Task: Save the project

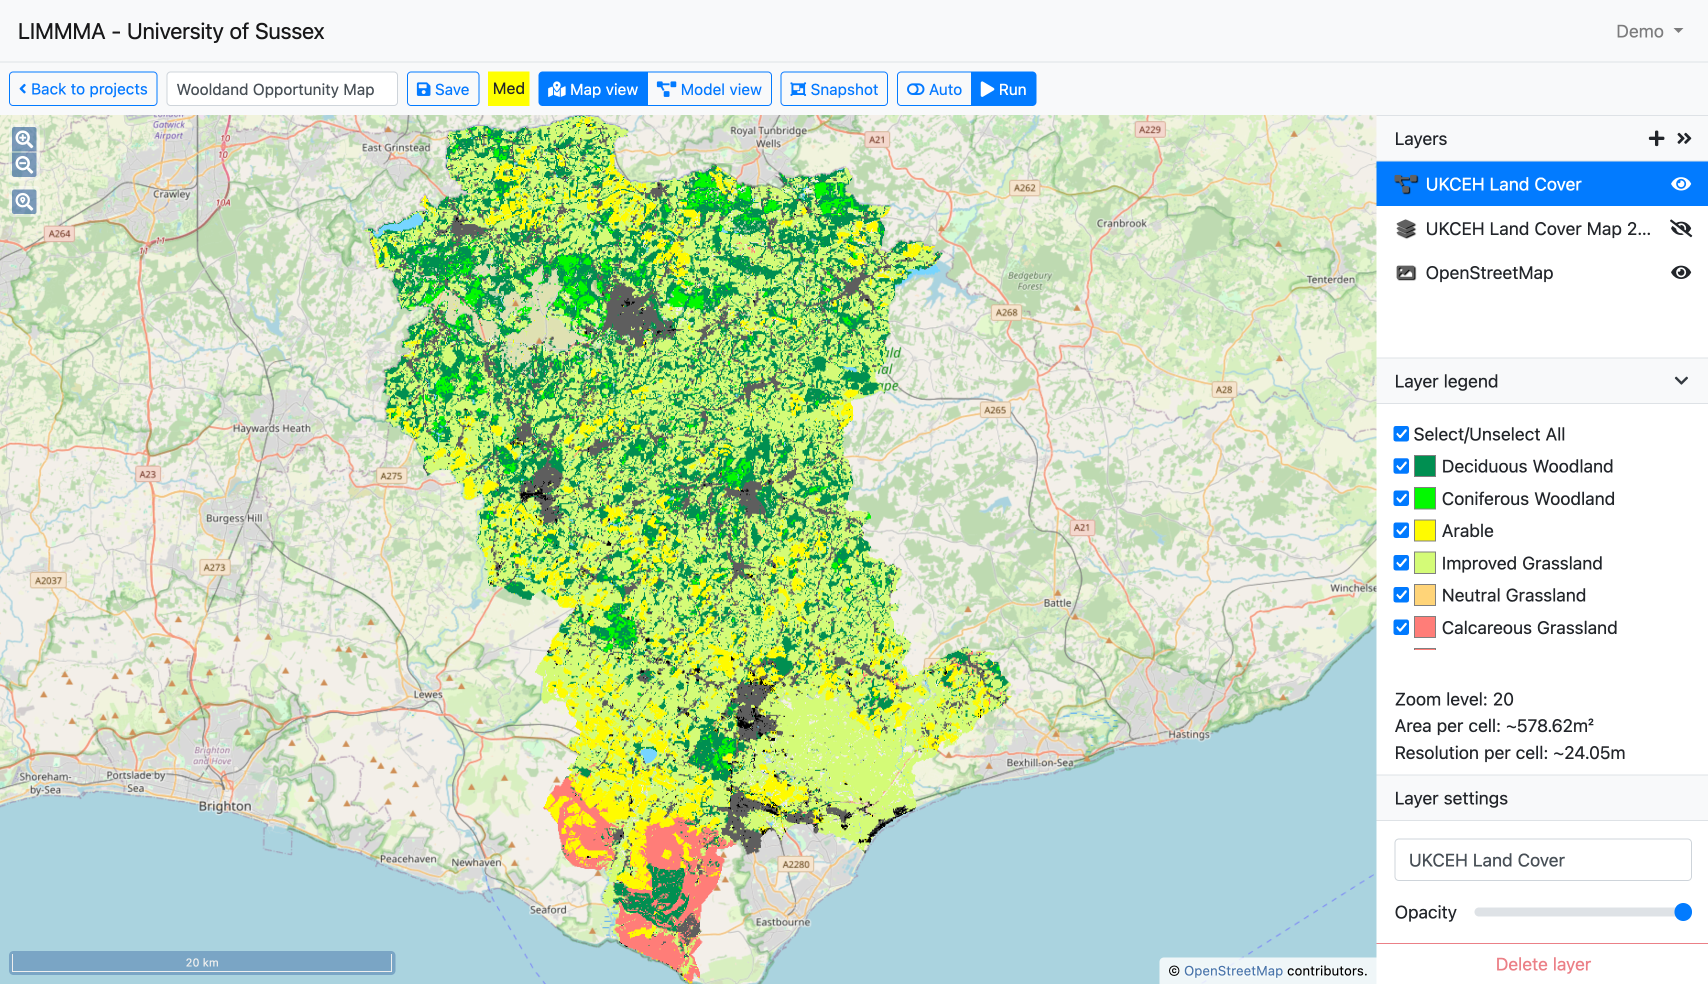Action: (x=443, y=89)
